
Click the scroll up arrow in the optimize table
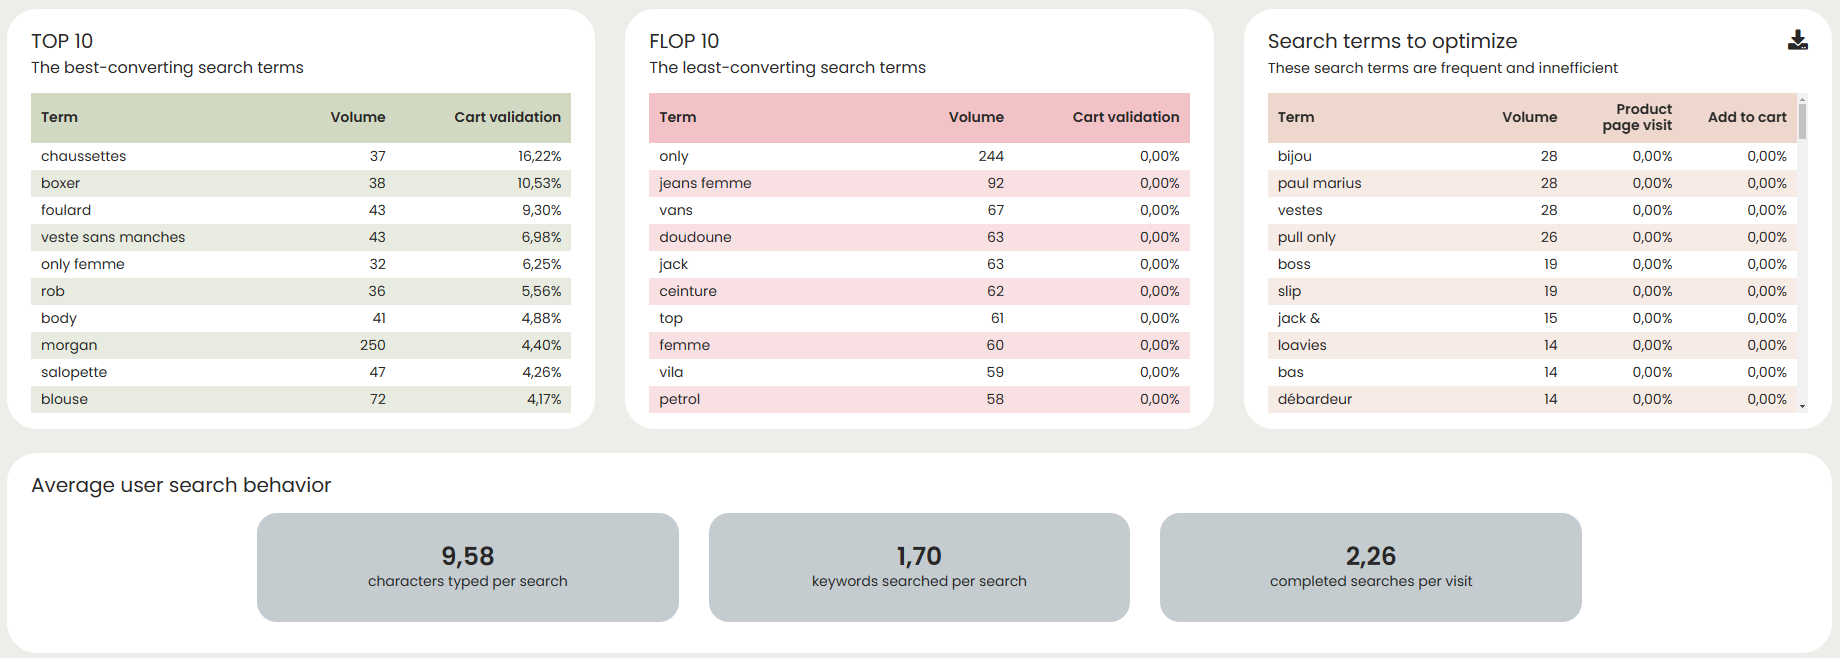(1802, 99)
